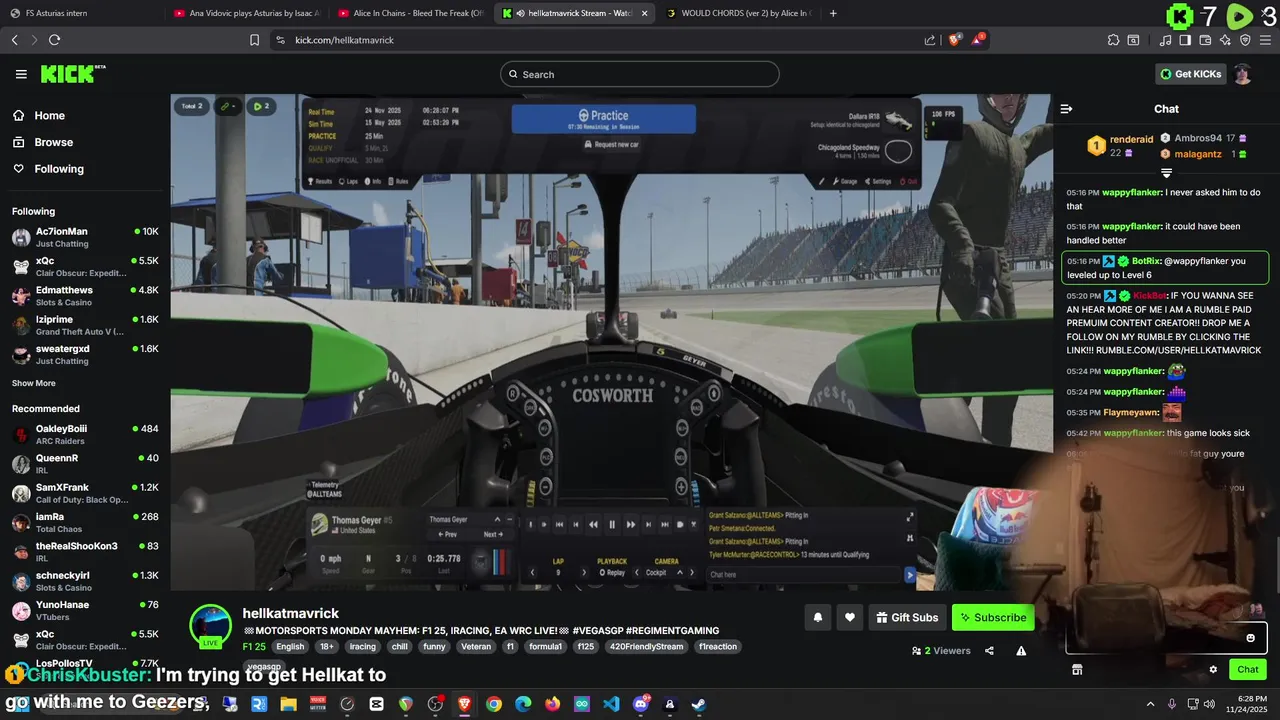Open a new browser tab
Viewport: 1280px width, 720px height.
[833, 13]
